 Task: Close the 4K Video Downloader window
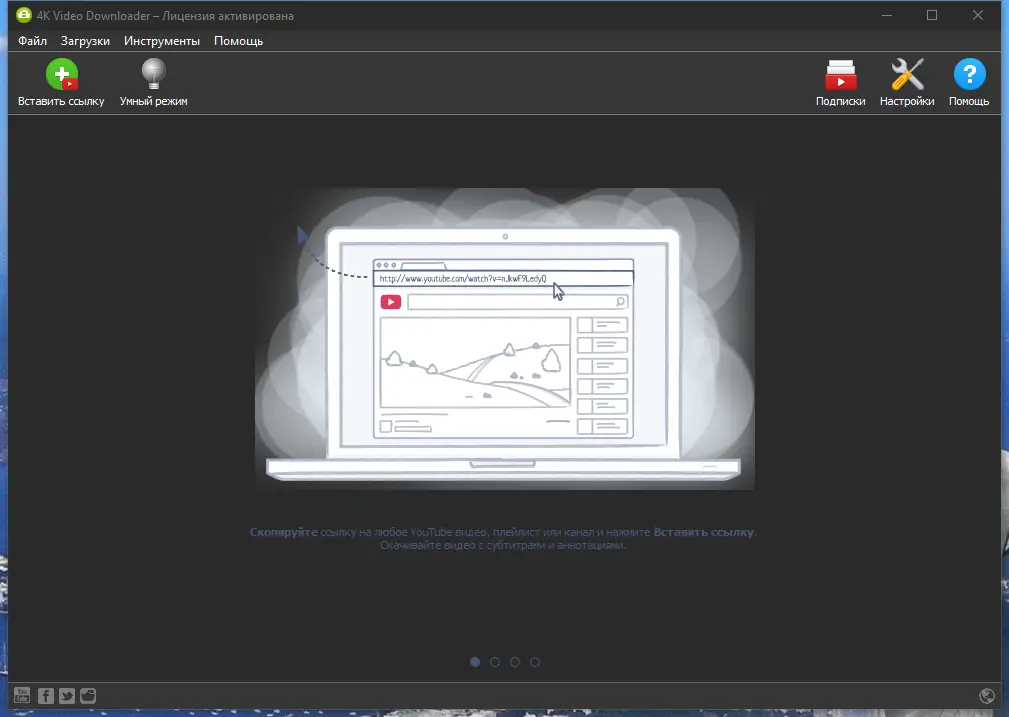coord(977,15)
